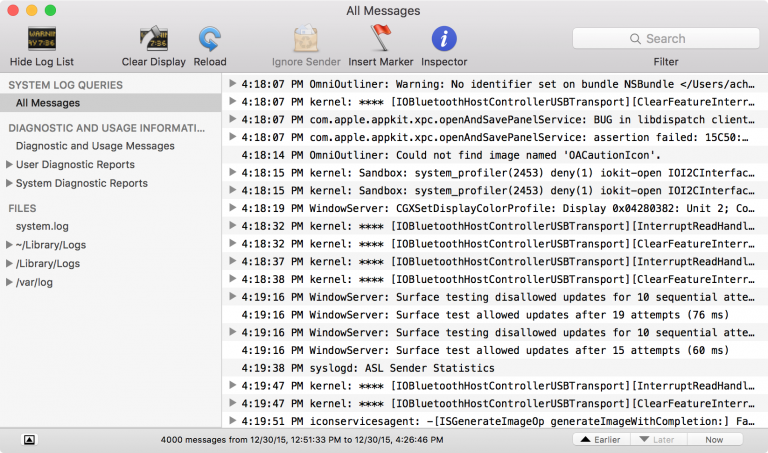Insert a marker using the flag icon

tap(381, 39)
